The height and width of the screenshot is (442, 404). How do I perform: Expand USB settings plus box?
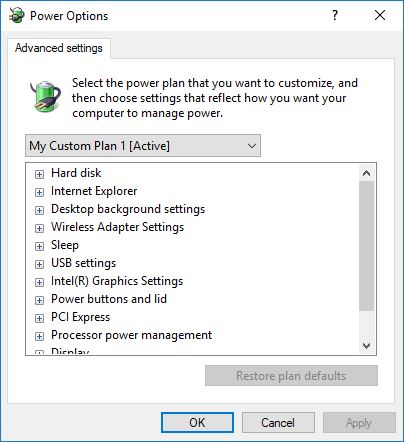pos(39,264)
